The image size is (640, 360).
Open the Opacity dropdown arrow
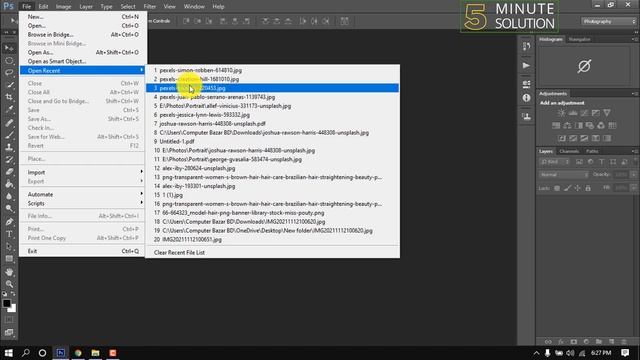(634, 175)
